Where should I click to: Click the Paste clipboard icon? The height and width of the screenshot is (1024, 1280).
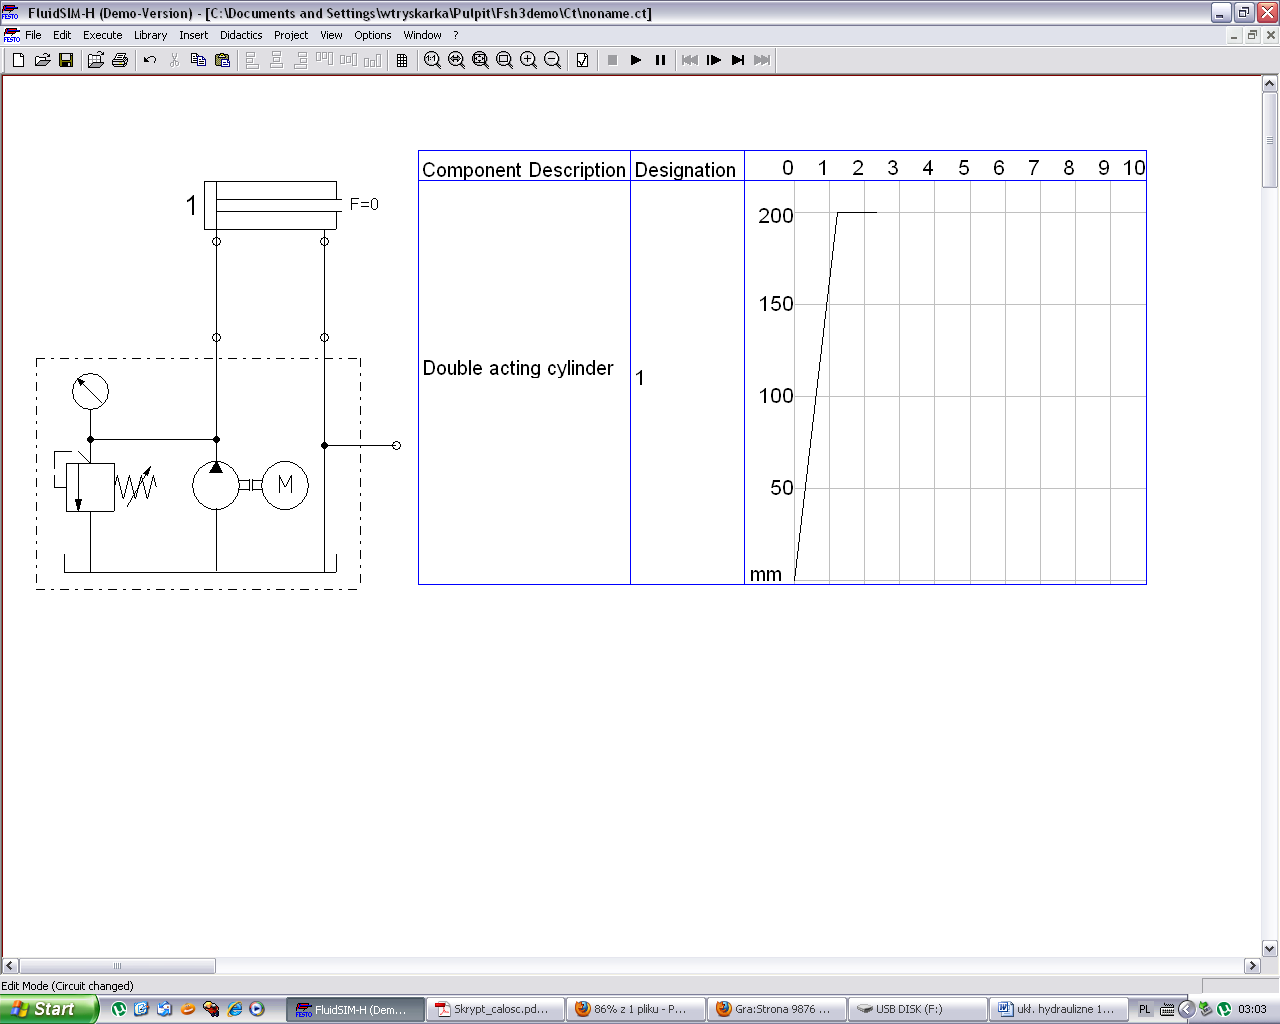(222, 60)
